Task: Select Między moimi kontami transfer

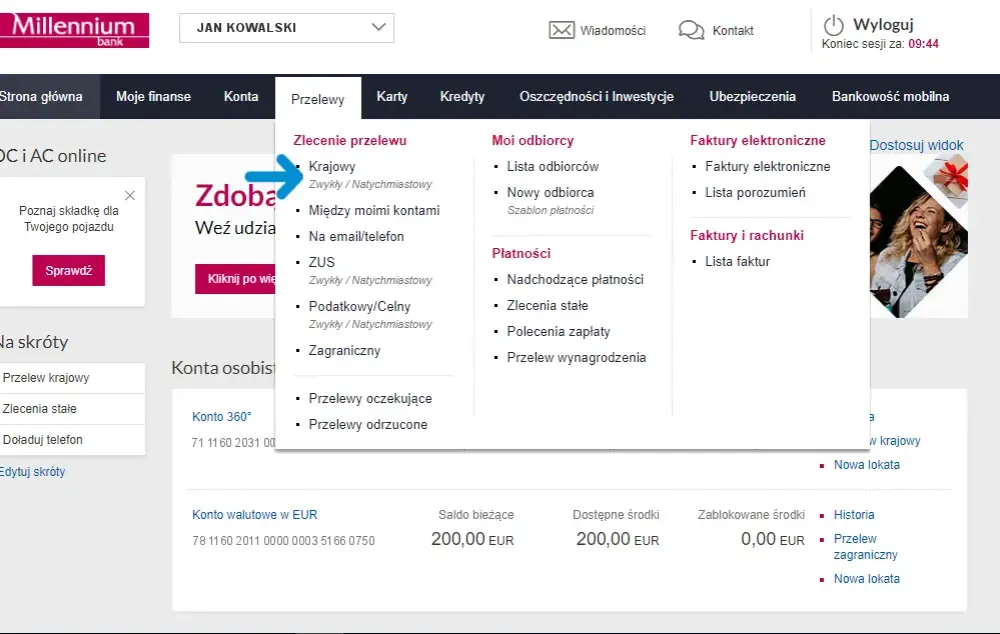Action: [x=374, y=210]
